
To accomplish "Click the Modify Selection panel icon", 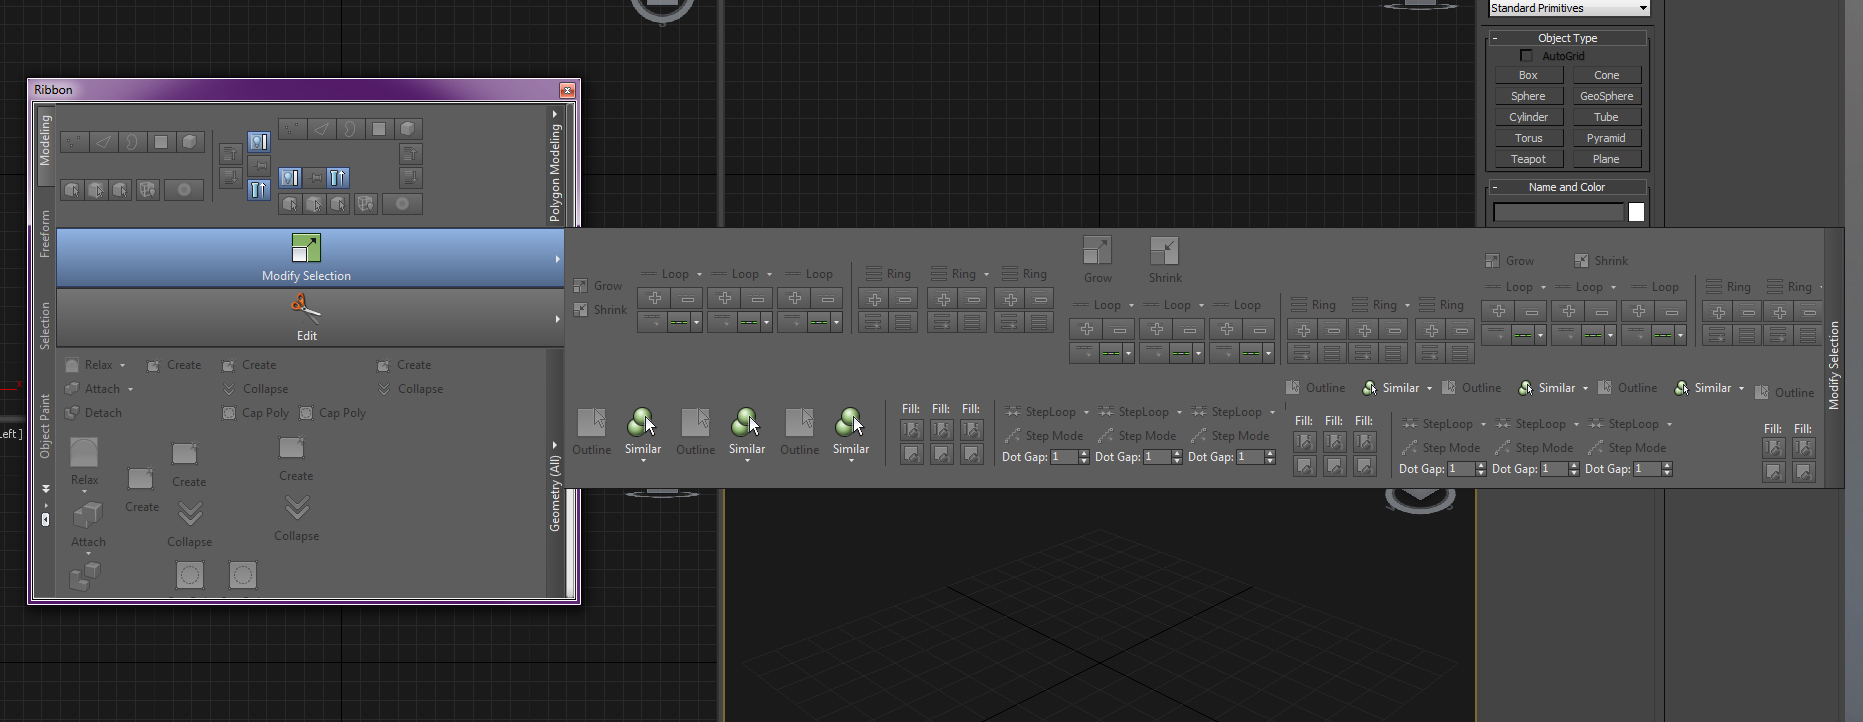I will coord(306,247).
